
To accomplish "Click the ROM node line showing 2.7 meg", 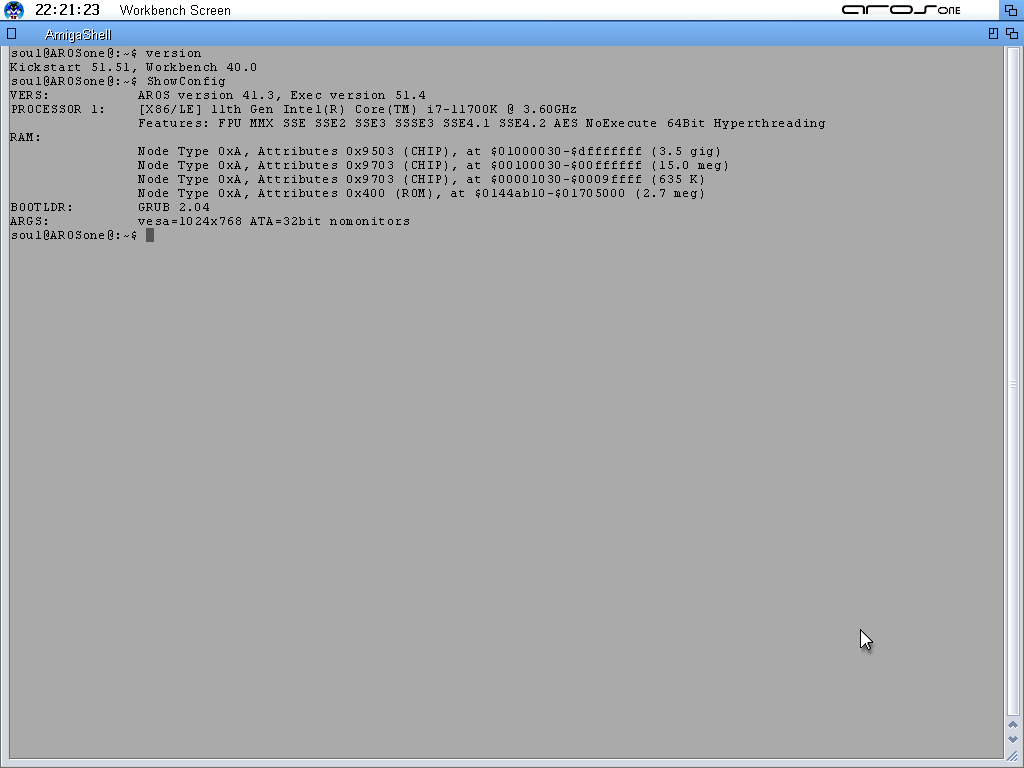I will pyautogui.click(x=421, y=193).
